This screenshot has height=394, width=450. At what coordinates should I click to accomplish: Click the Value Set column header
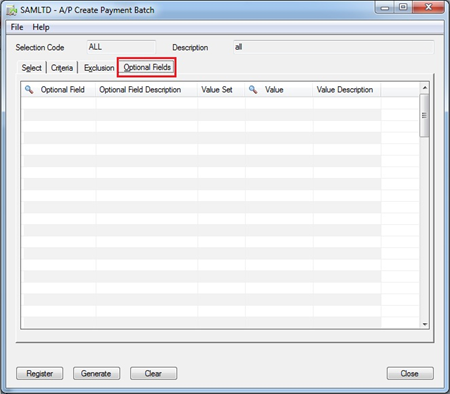point(221,90)
